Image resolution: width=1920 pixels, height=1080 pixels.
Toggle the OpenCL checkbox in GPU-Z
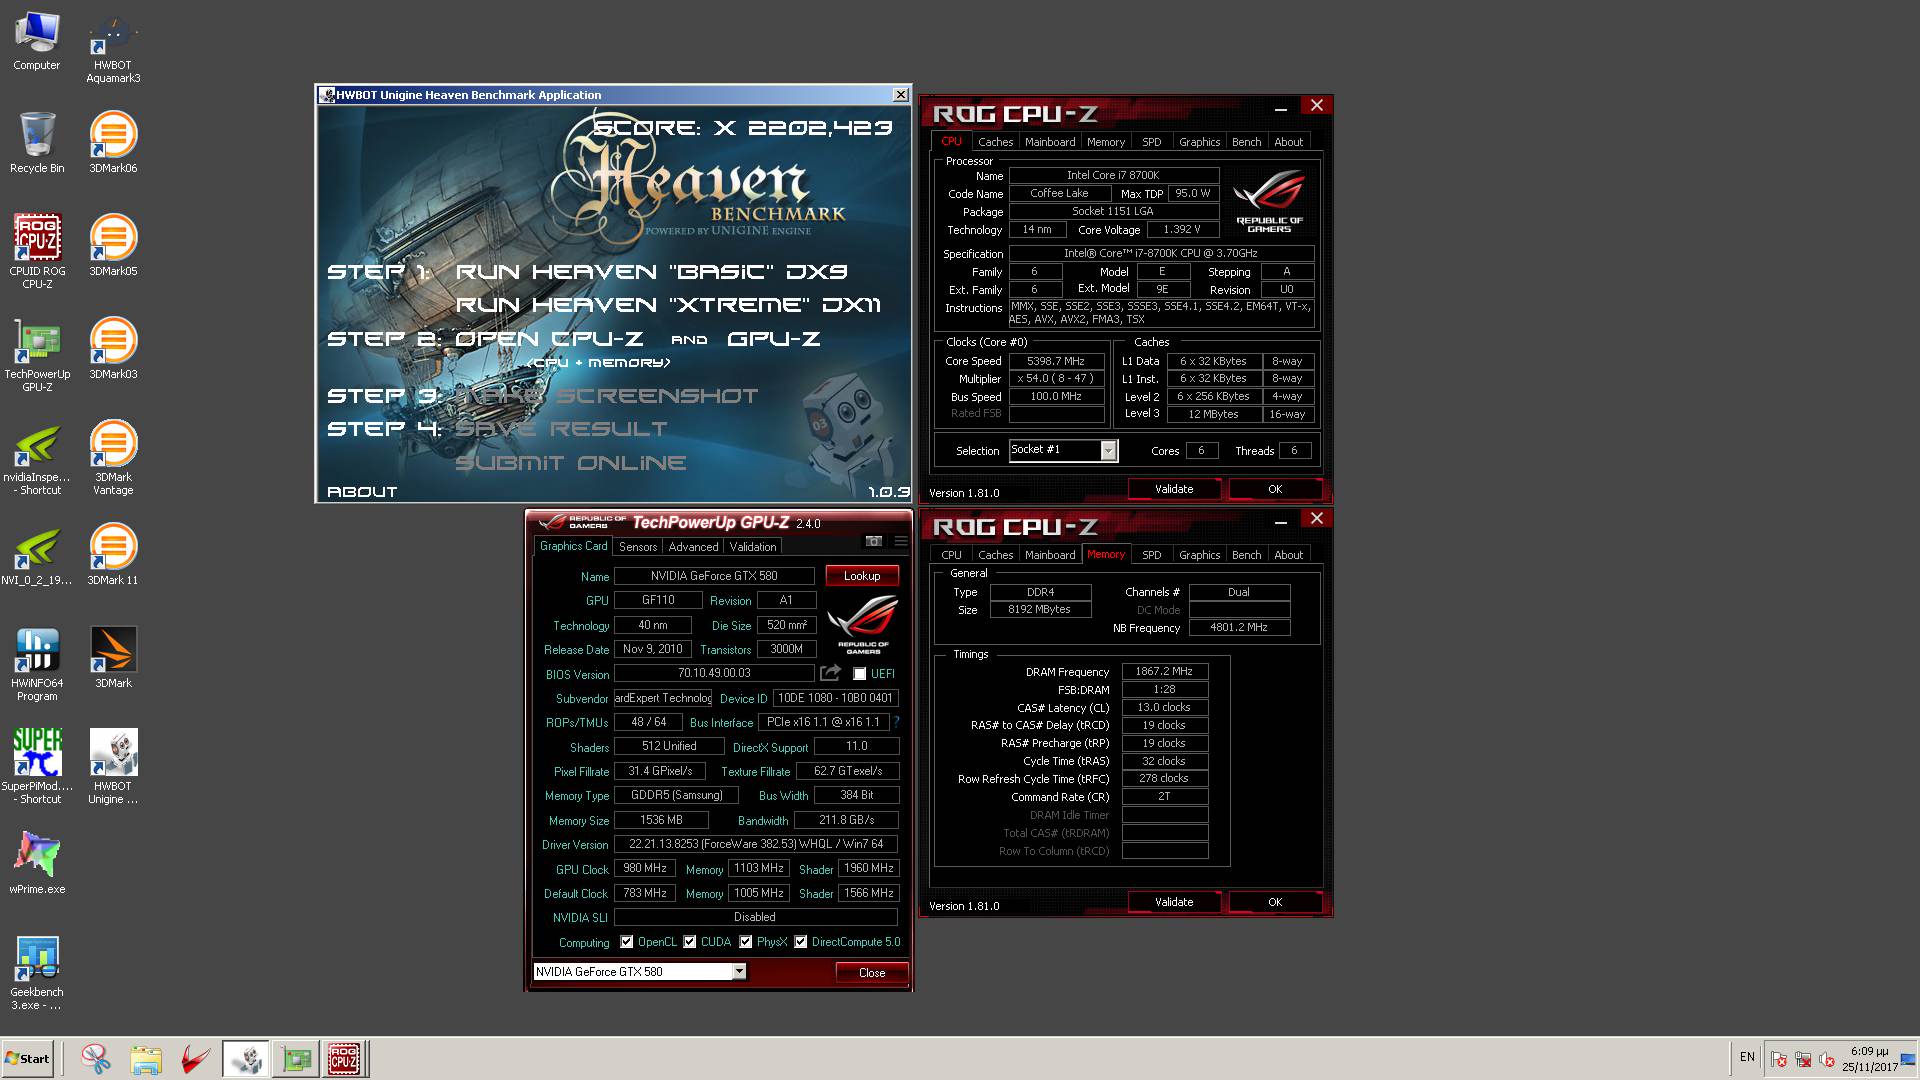tap(627, 942)
